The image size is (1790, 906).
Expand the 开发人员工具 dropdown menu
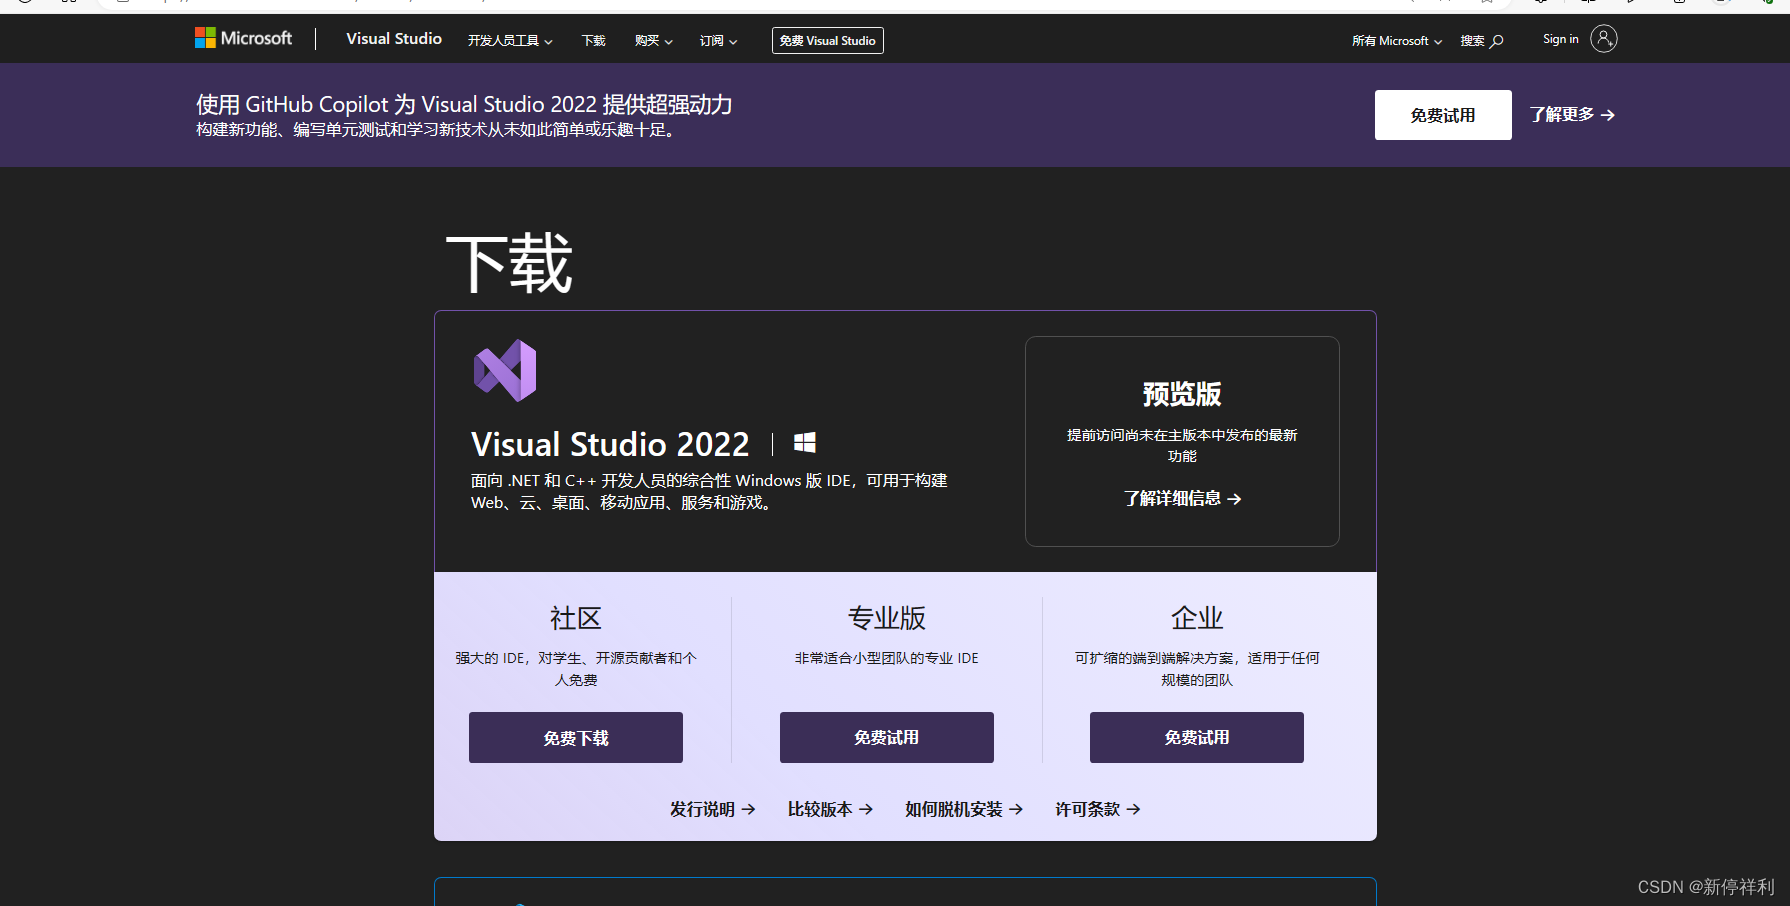510,41
